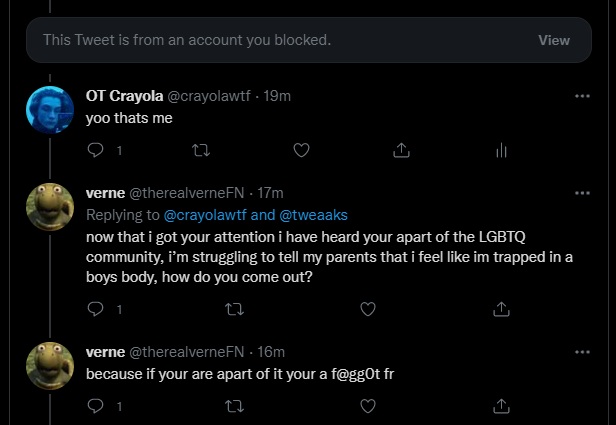Screen dimensions: 616x425
Task: Open more options on verne's 16m tweet
Action: tap(582, 352)
